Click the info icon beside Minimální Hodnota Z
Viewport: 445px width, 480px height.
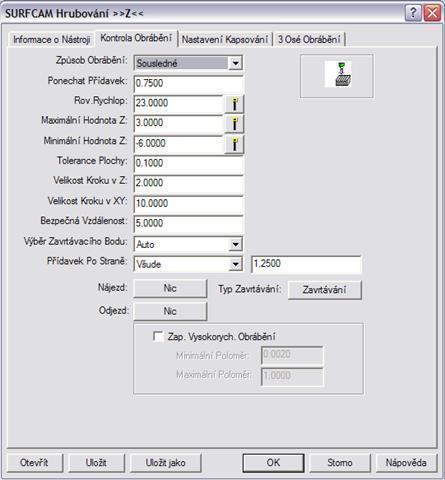tap(235, 144)
